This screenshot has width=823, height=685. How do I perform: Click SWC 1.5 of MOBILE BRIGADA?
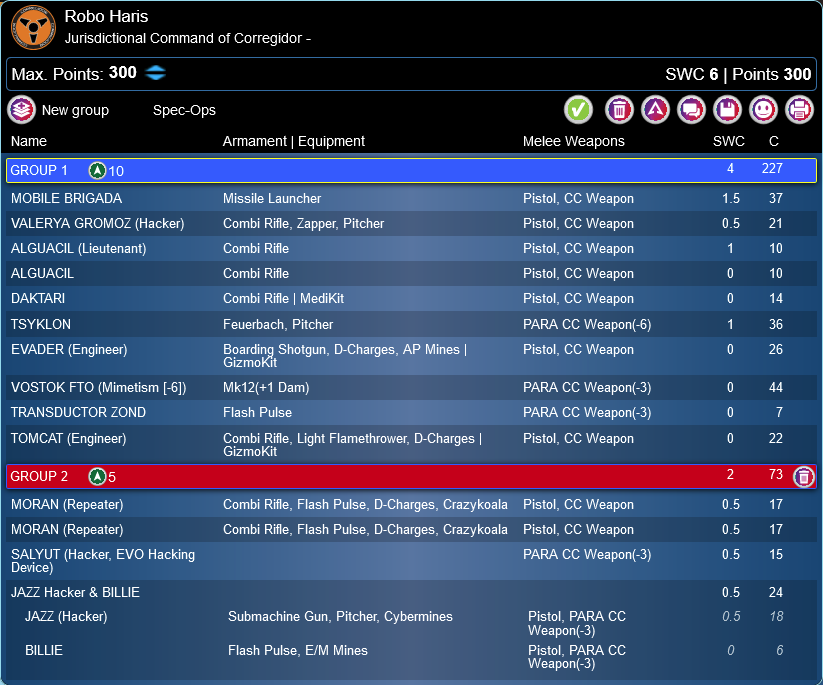click(731, 198)
